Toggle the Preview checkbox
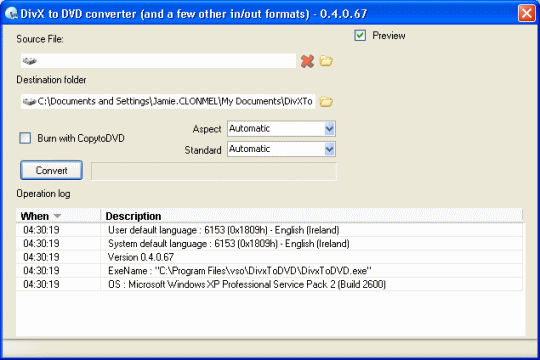The image size is (540, 360). coord(360,35)
